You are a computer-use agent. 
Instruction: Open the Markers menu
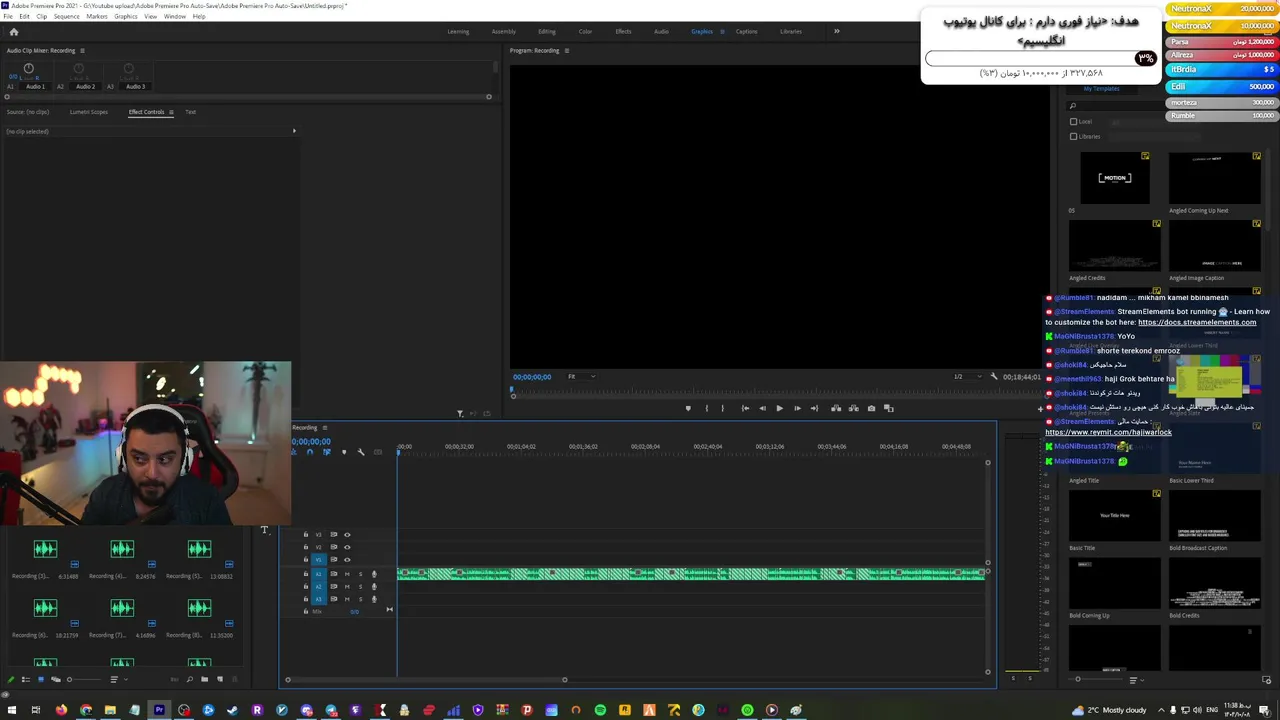(x=97, y=16)
